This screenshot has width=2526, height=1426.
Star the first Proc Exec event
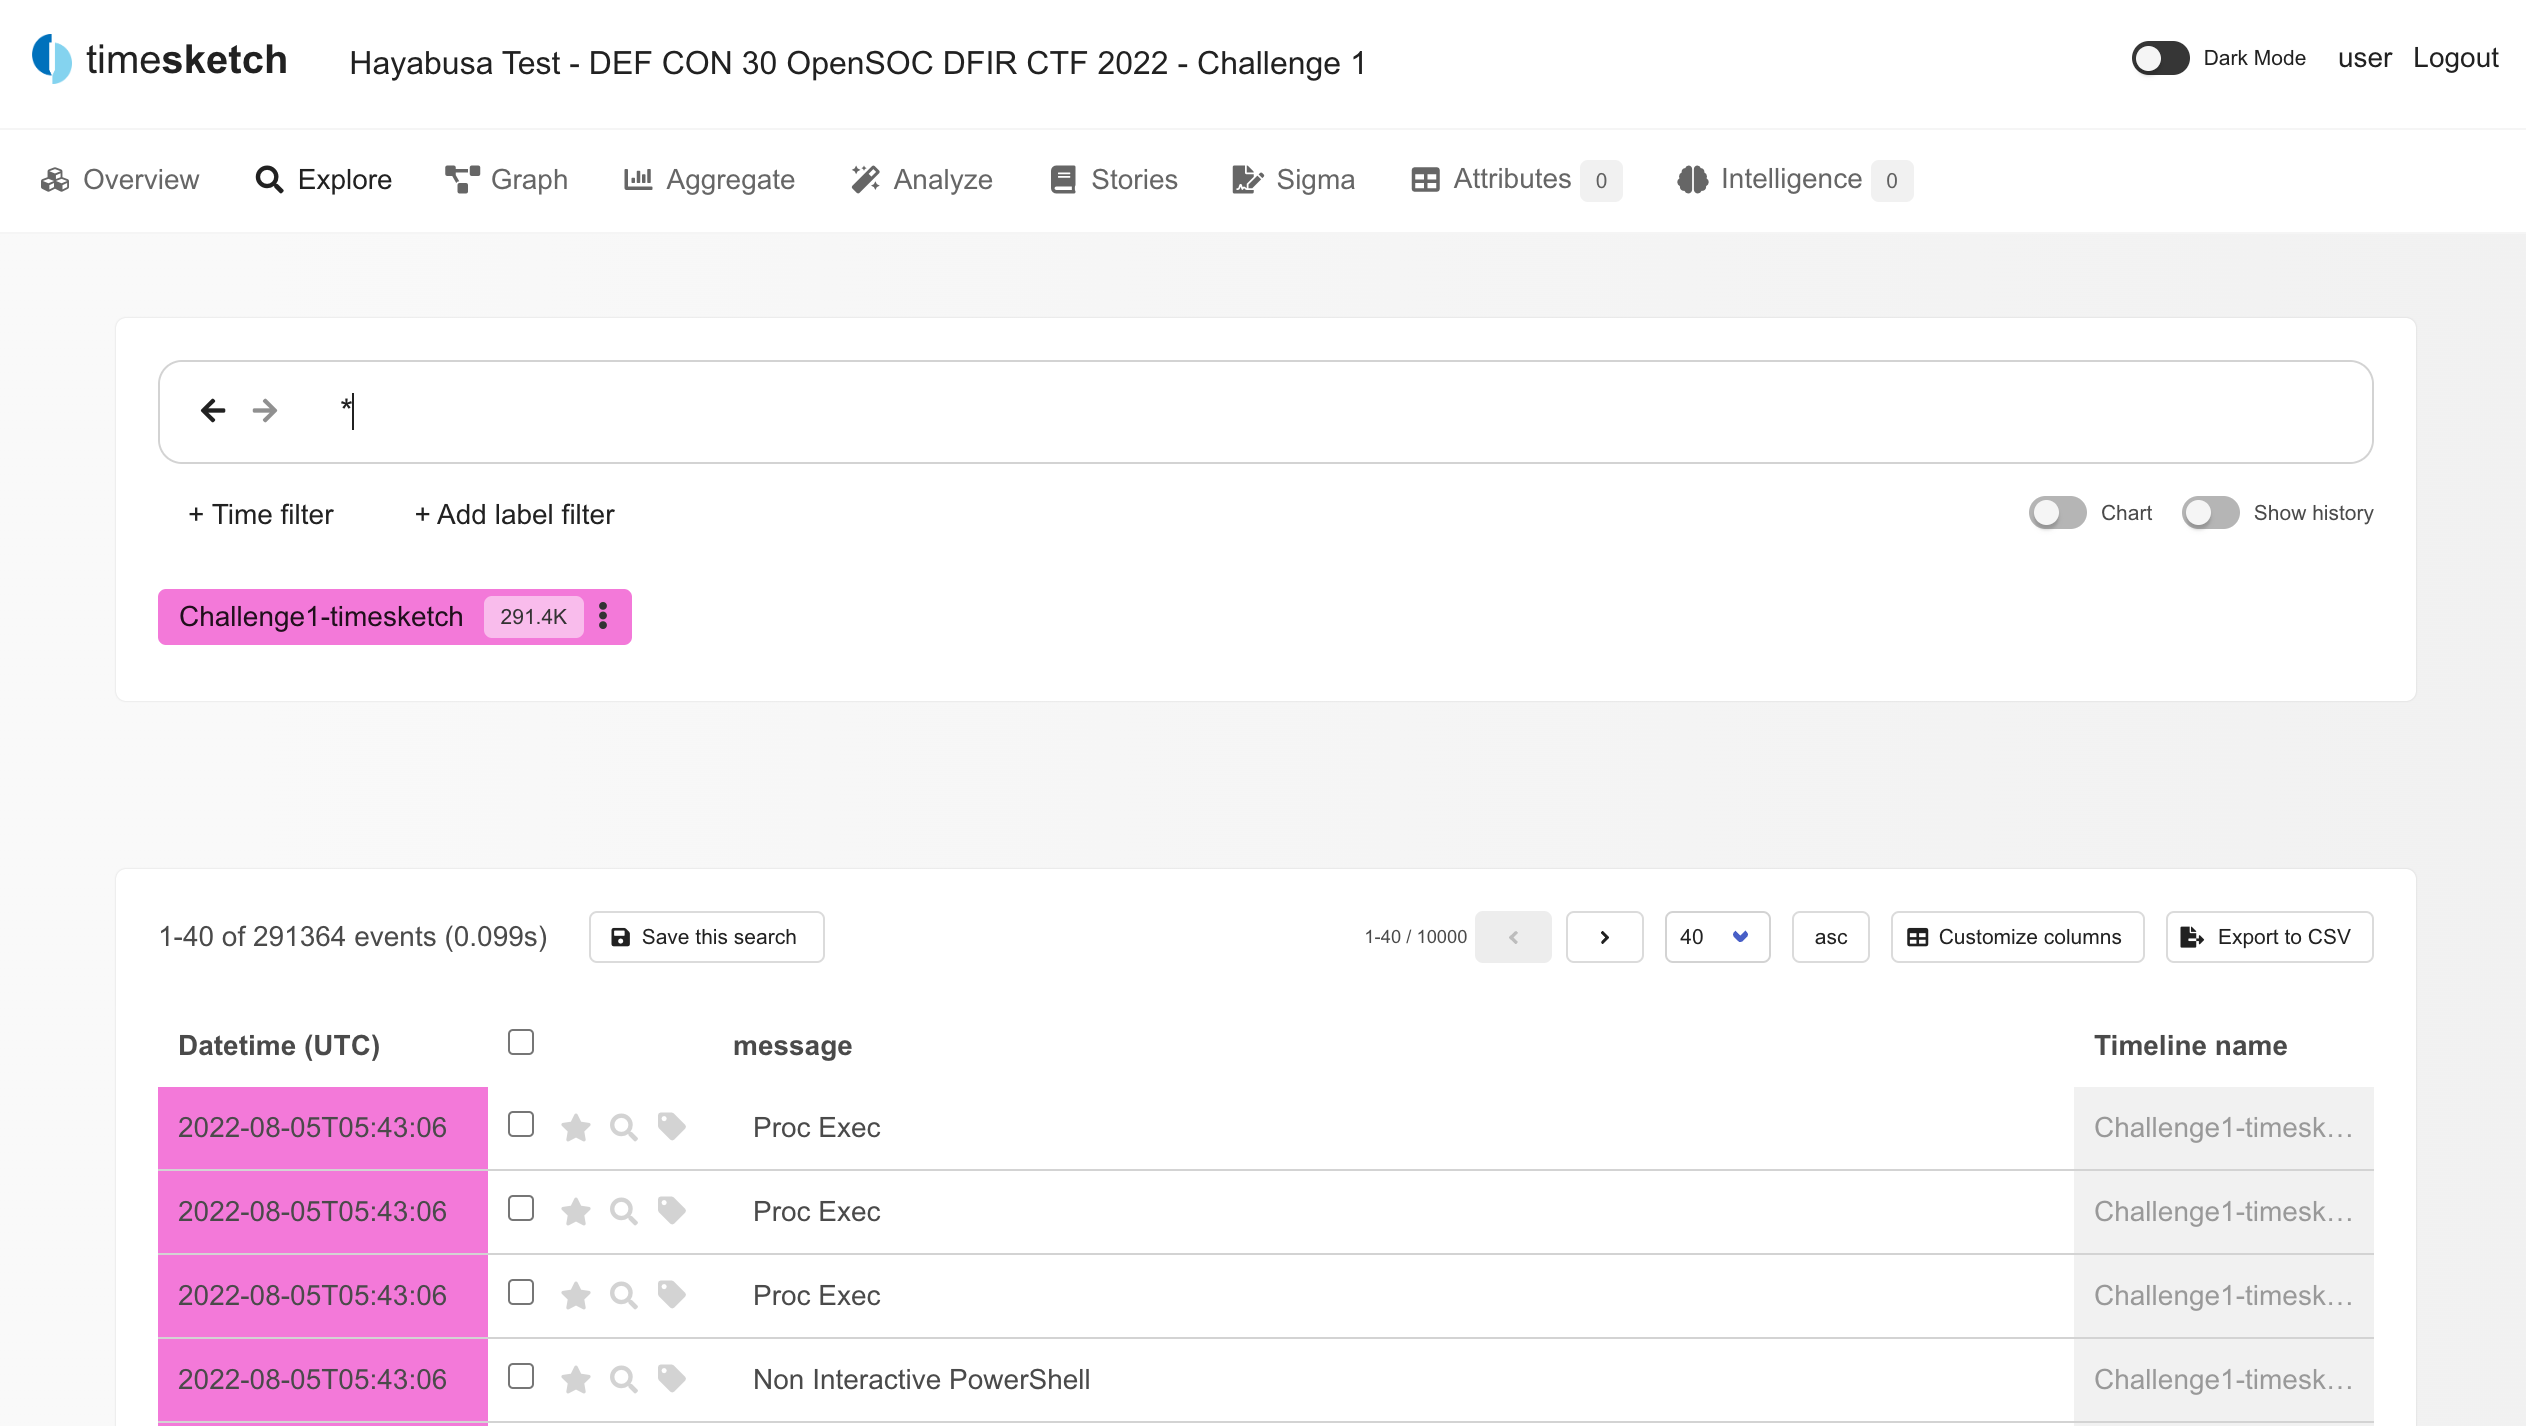point(575,1128)
